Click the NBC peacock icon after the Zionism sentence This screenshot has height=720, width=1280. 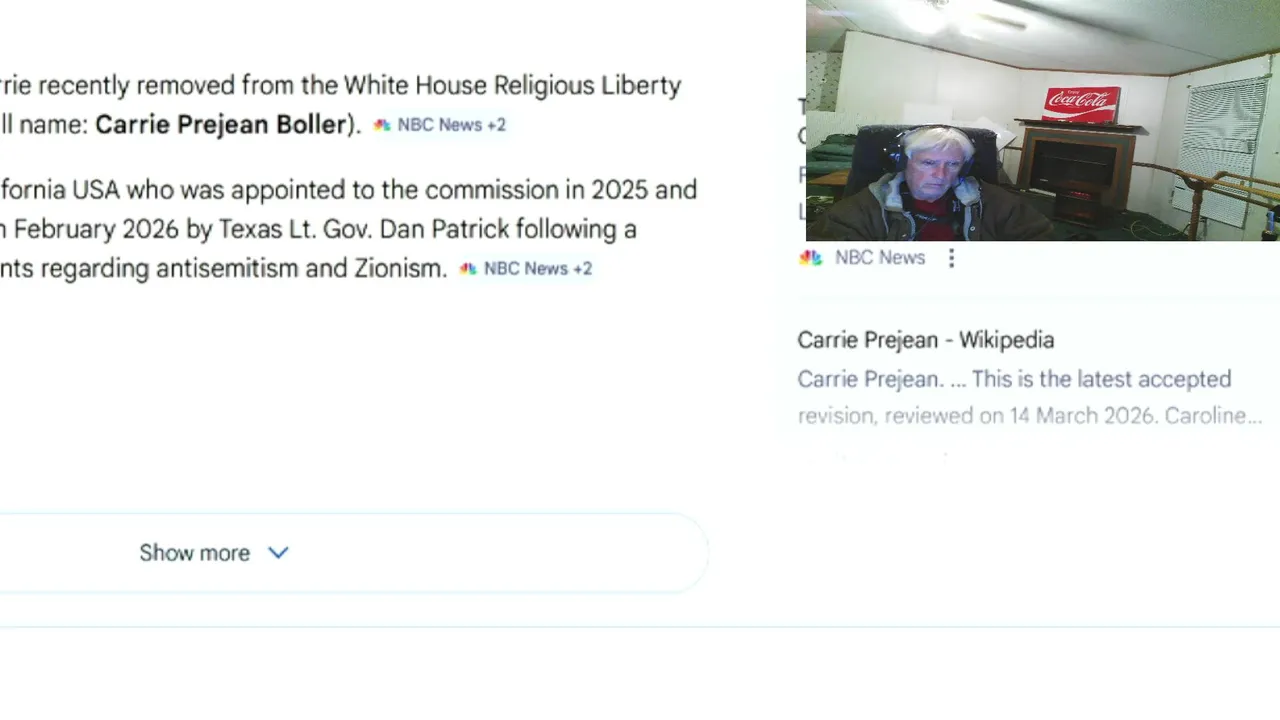click(467, 269)
